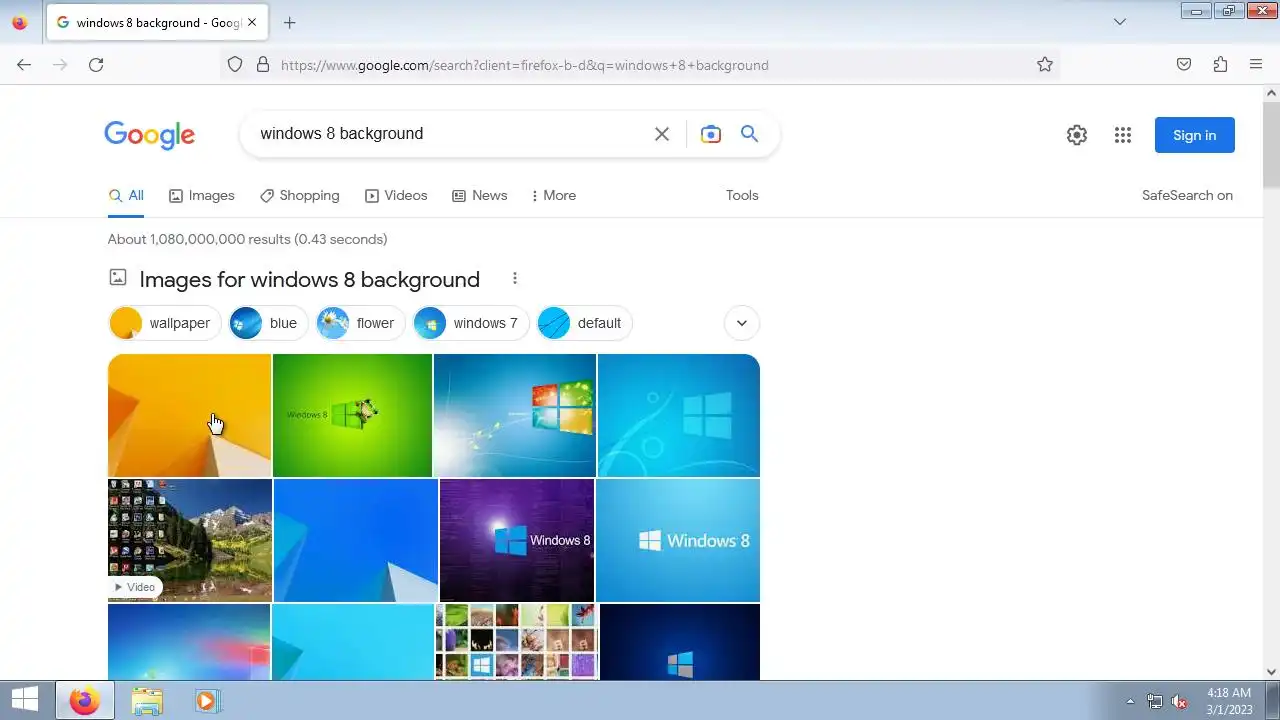1280x720 pixels.
Task: Clear the search box text
Action: coord(662,134)
